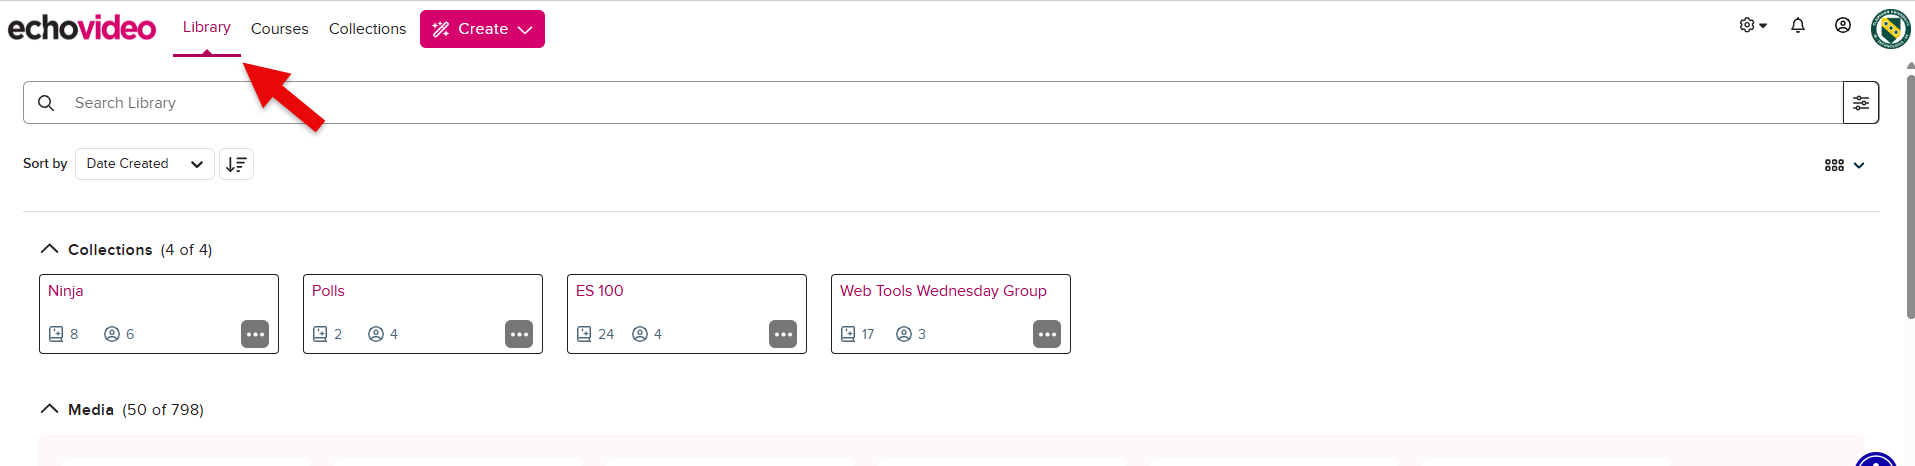Open the Ninja collection options menu
Image resolution: width=1915 pixels, height=466 pixels.
(255, 334)
